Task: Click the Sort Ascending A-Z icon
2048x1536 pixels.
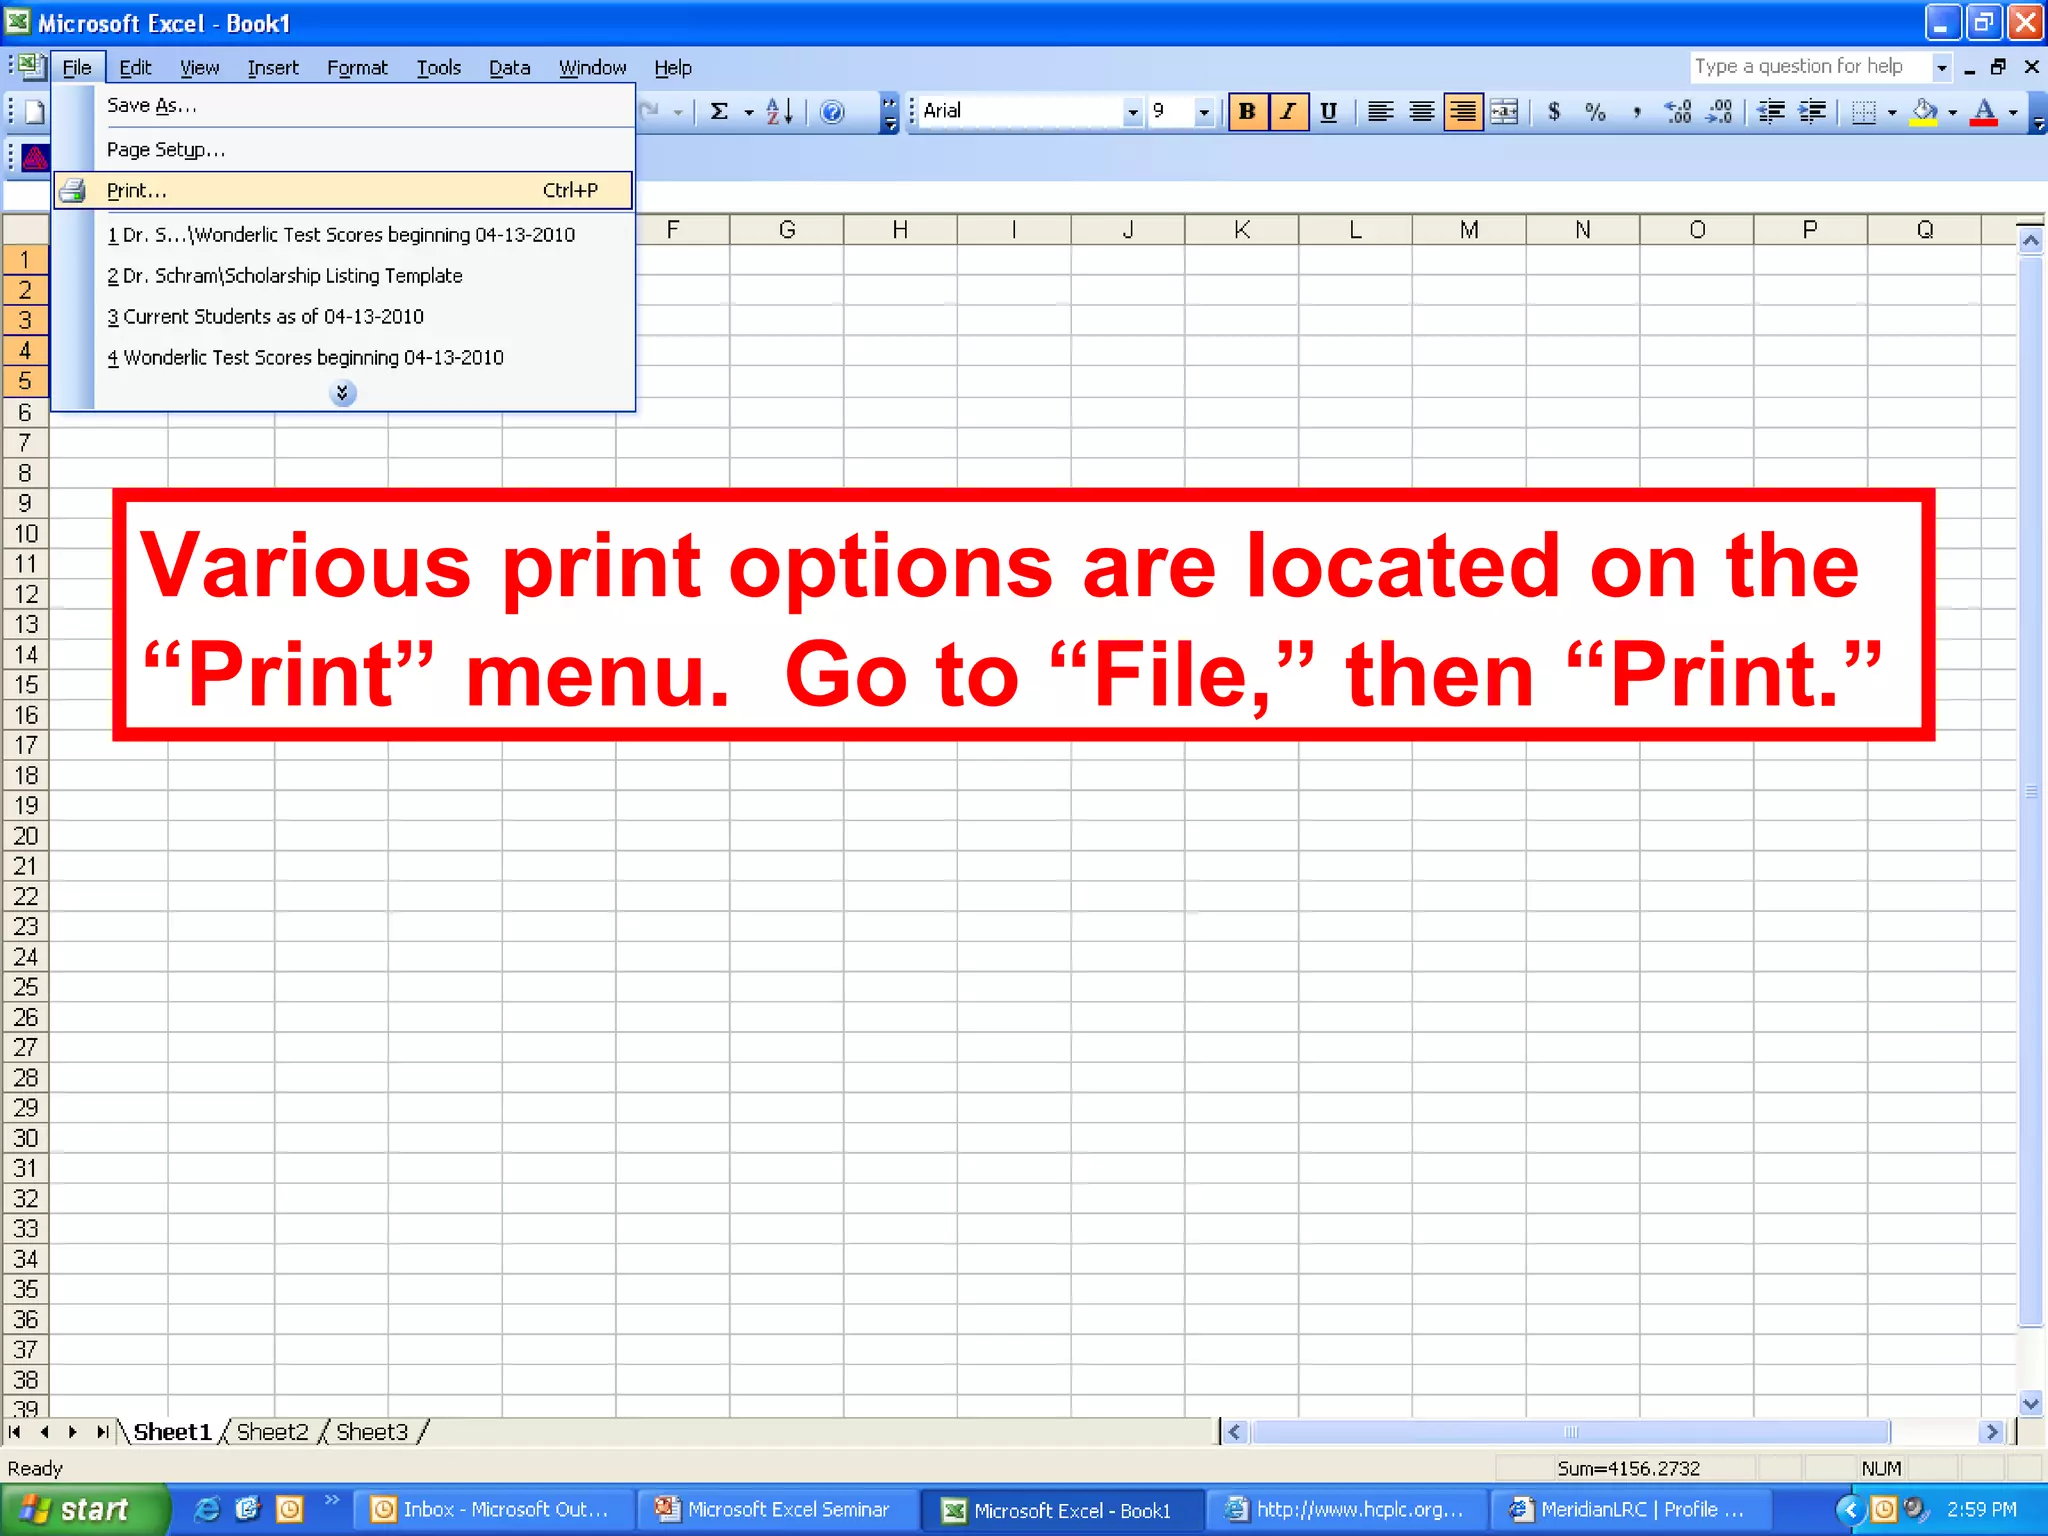Action: pos(779,111)
